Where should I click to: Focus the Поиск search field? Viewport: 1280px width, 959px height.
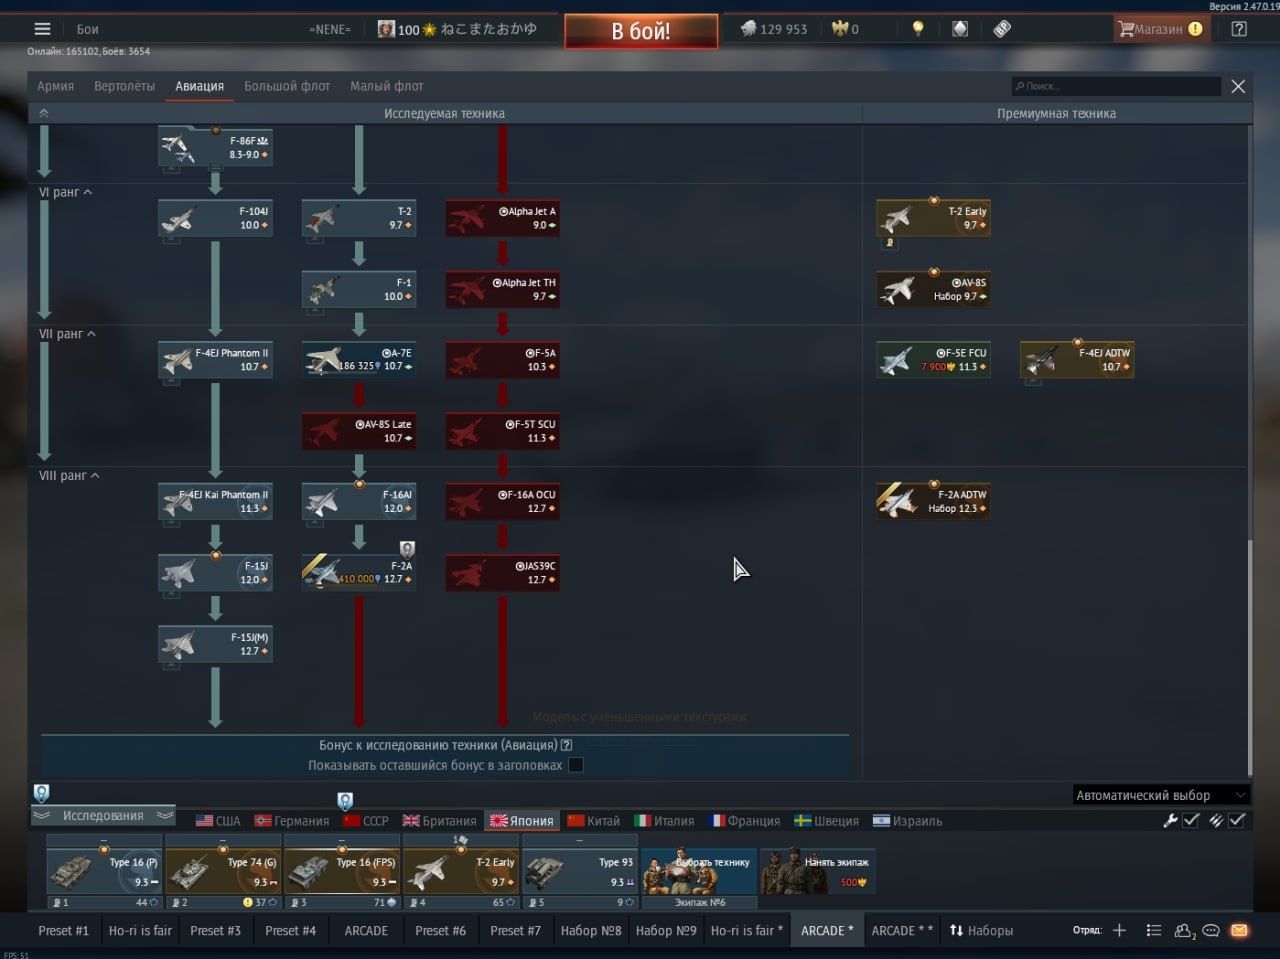(x=1116, y=86)
